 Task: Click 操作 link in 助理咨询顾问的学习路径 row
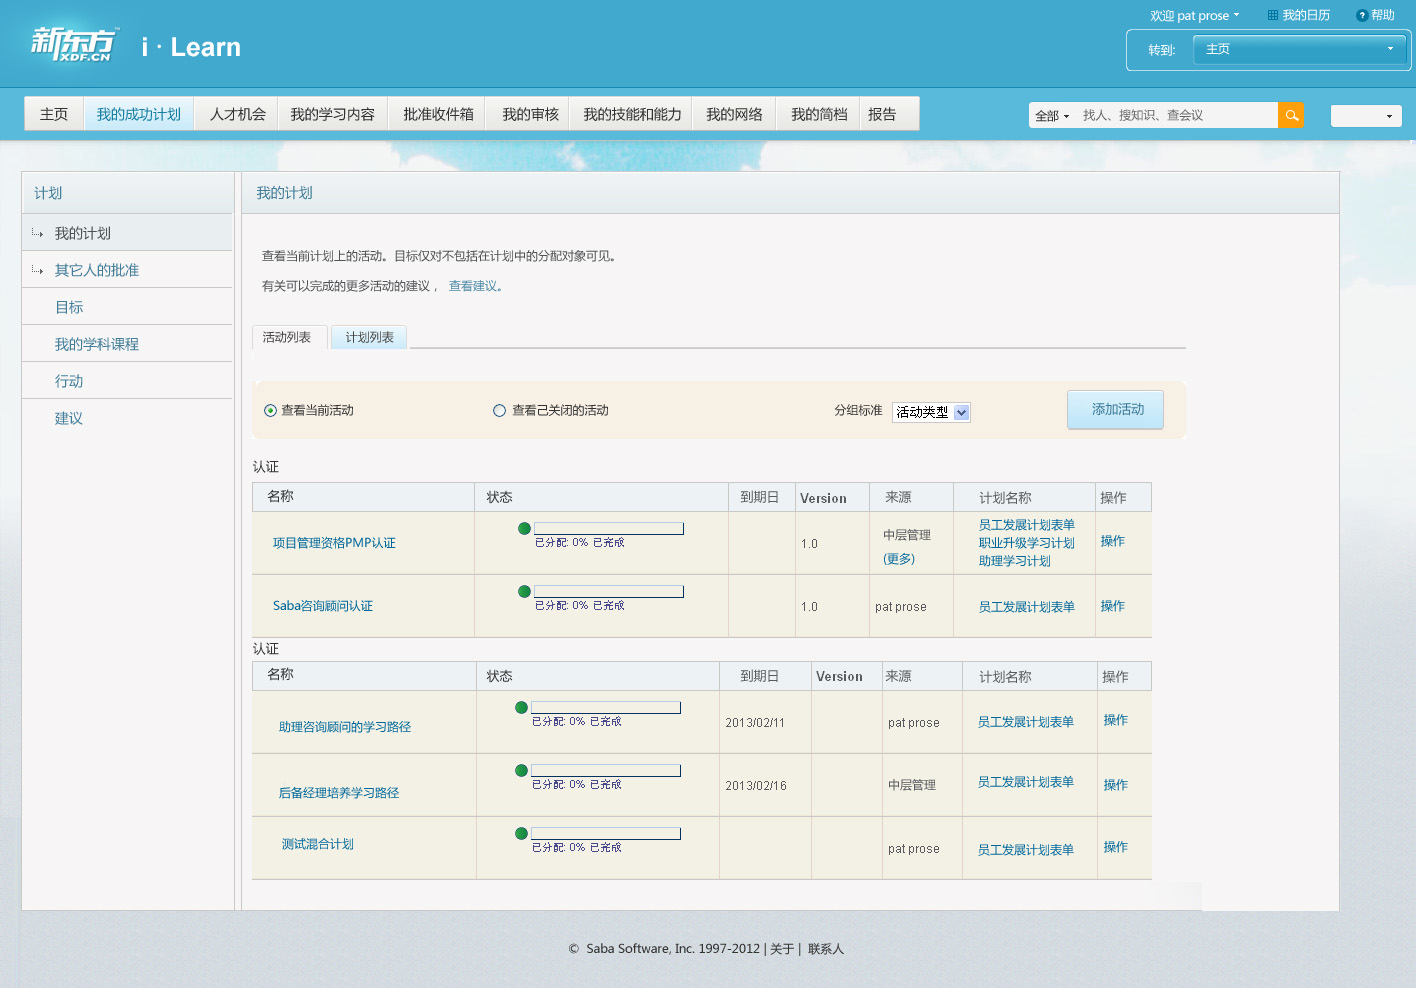click(x=1116, y=720)
